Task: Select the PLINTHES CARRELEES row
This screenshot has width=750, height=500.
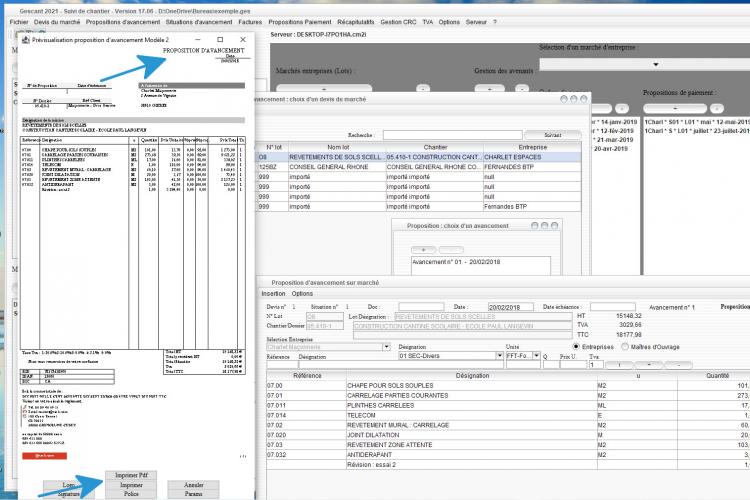Action: pyautogui.click(x=508, y=405)
